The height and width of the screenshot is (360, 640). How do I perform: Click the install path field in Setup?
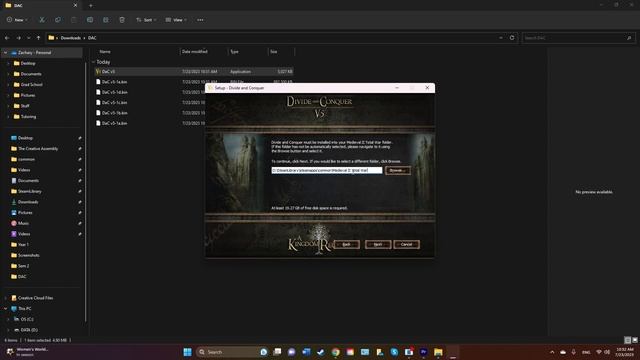tap(327, 170)
